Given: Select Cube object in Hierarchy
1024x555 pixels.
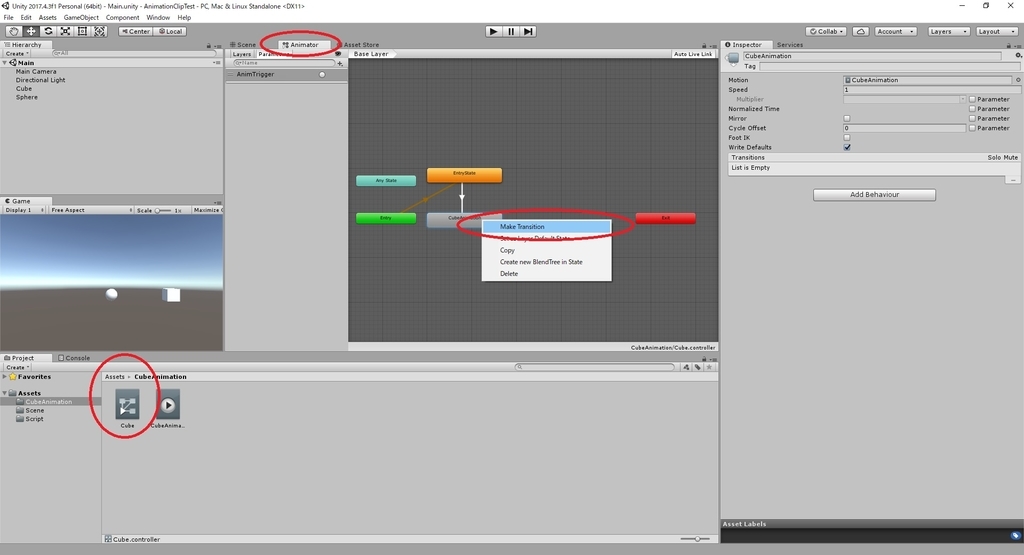Looking at the screenshot, I should coord(24,89).
